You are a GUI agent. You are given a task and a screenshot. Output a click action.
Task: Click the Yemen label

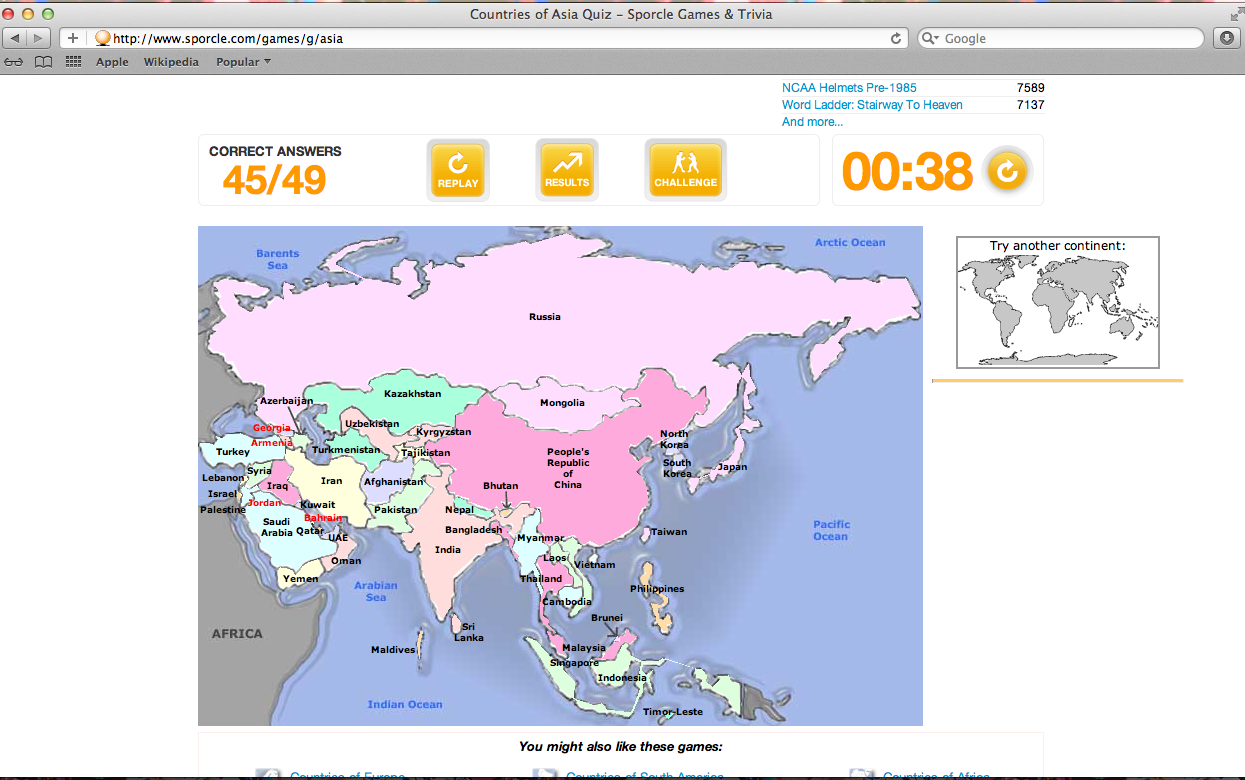tap(300, 579)
